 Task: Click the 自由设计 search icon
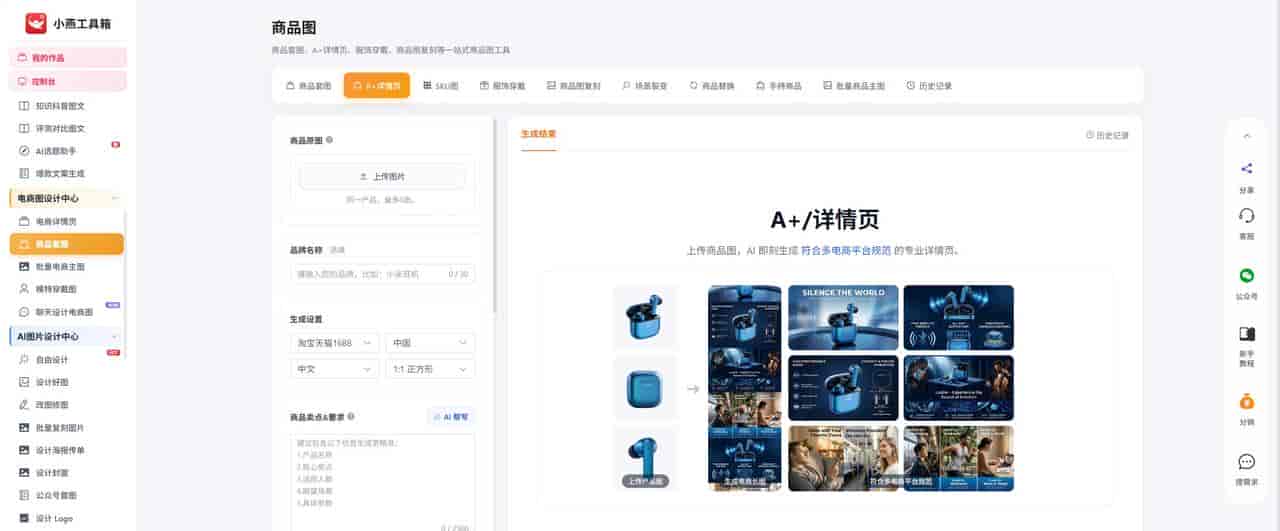click(x=25, y=359)
